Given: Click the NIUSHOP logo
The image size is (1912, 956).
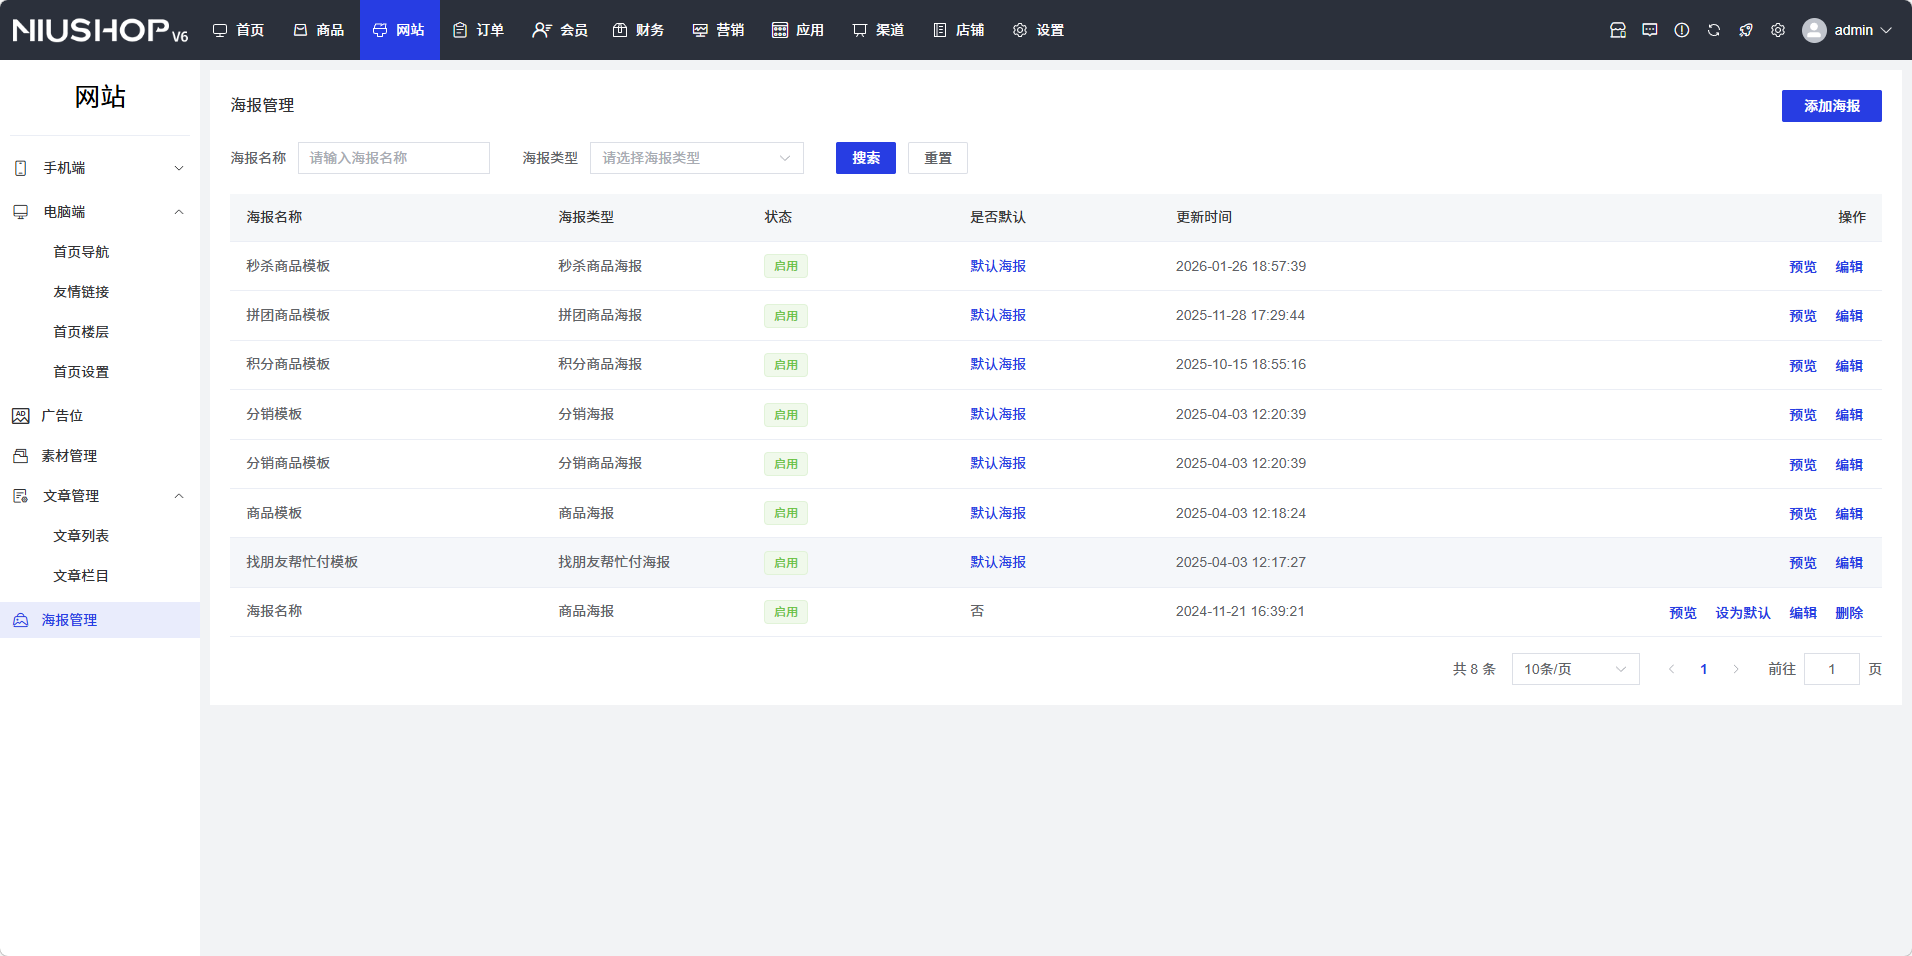Looking at the screenshot, I should pos(100,30).
